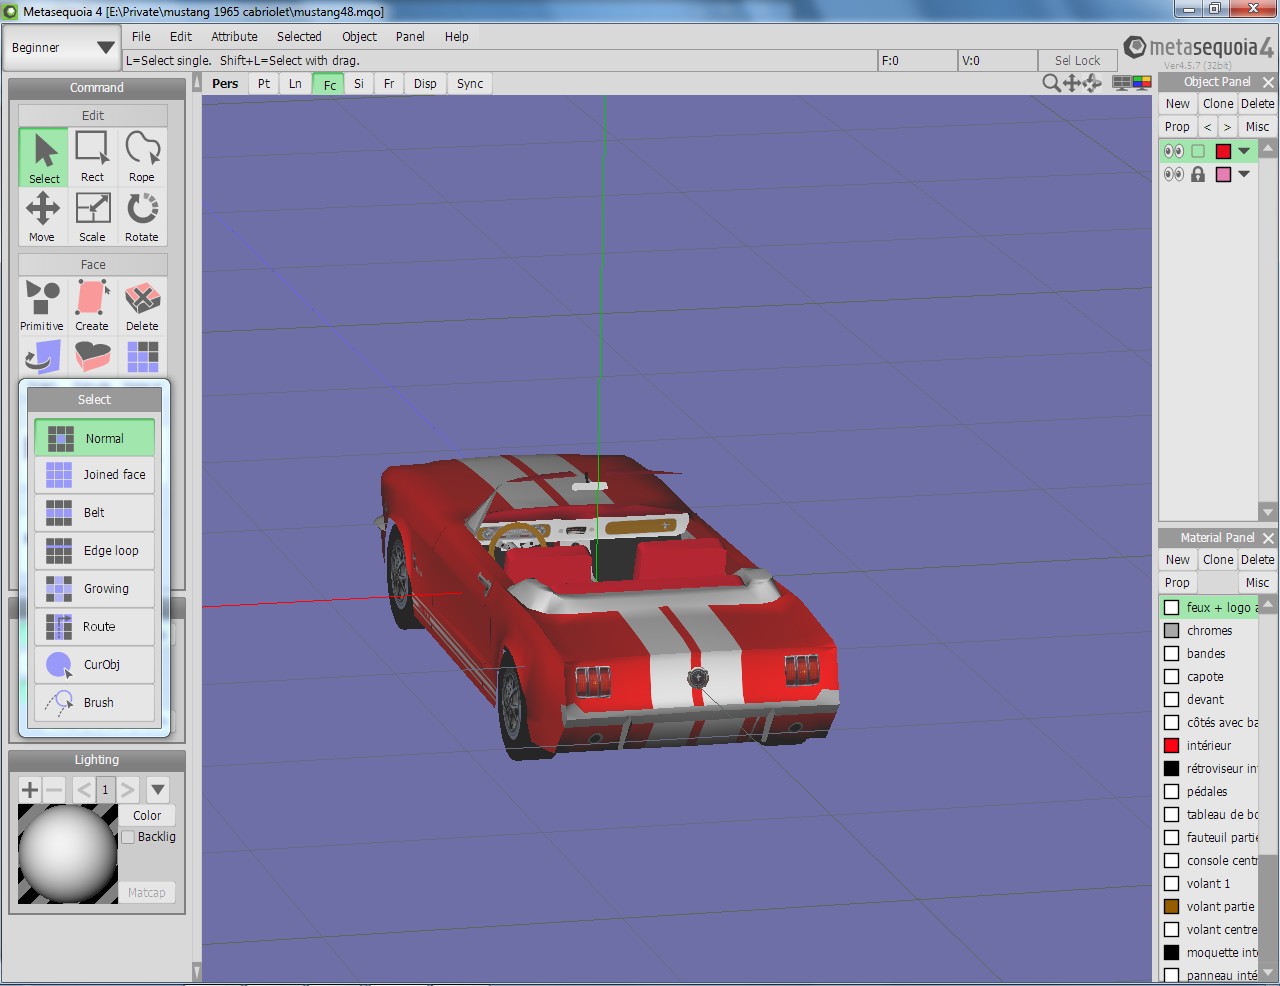Viewport: 1280px width, 986px height.
Task: Click Clone in the Material Panel
Action: pos(1218,559)
